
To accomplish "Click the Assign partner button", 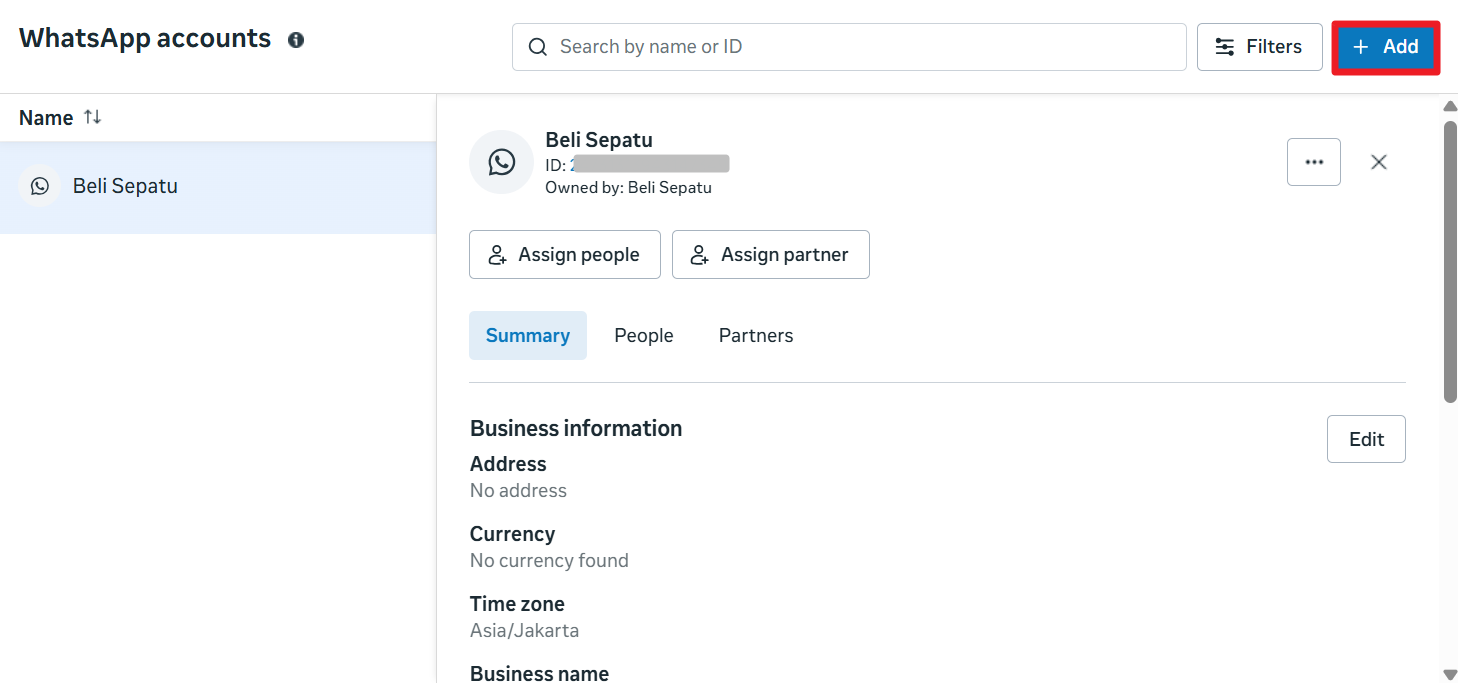I will point(770,255).
